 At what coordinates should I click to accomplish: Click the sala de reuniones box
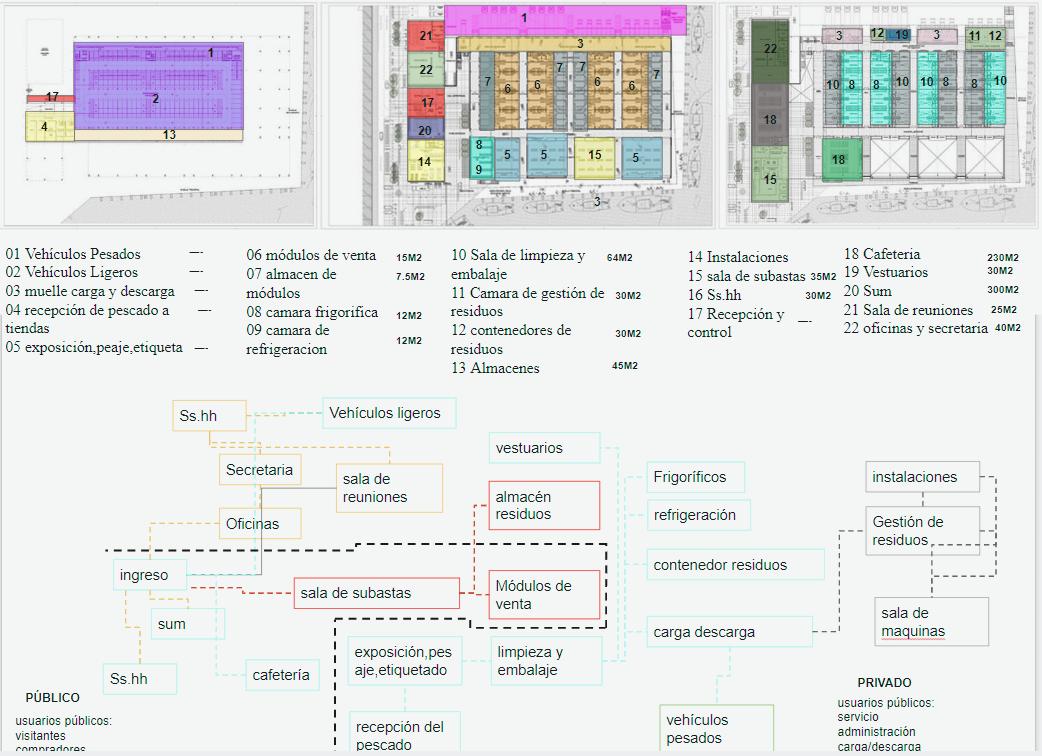[x=389, y=488]
